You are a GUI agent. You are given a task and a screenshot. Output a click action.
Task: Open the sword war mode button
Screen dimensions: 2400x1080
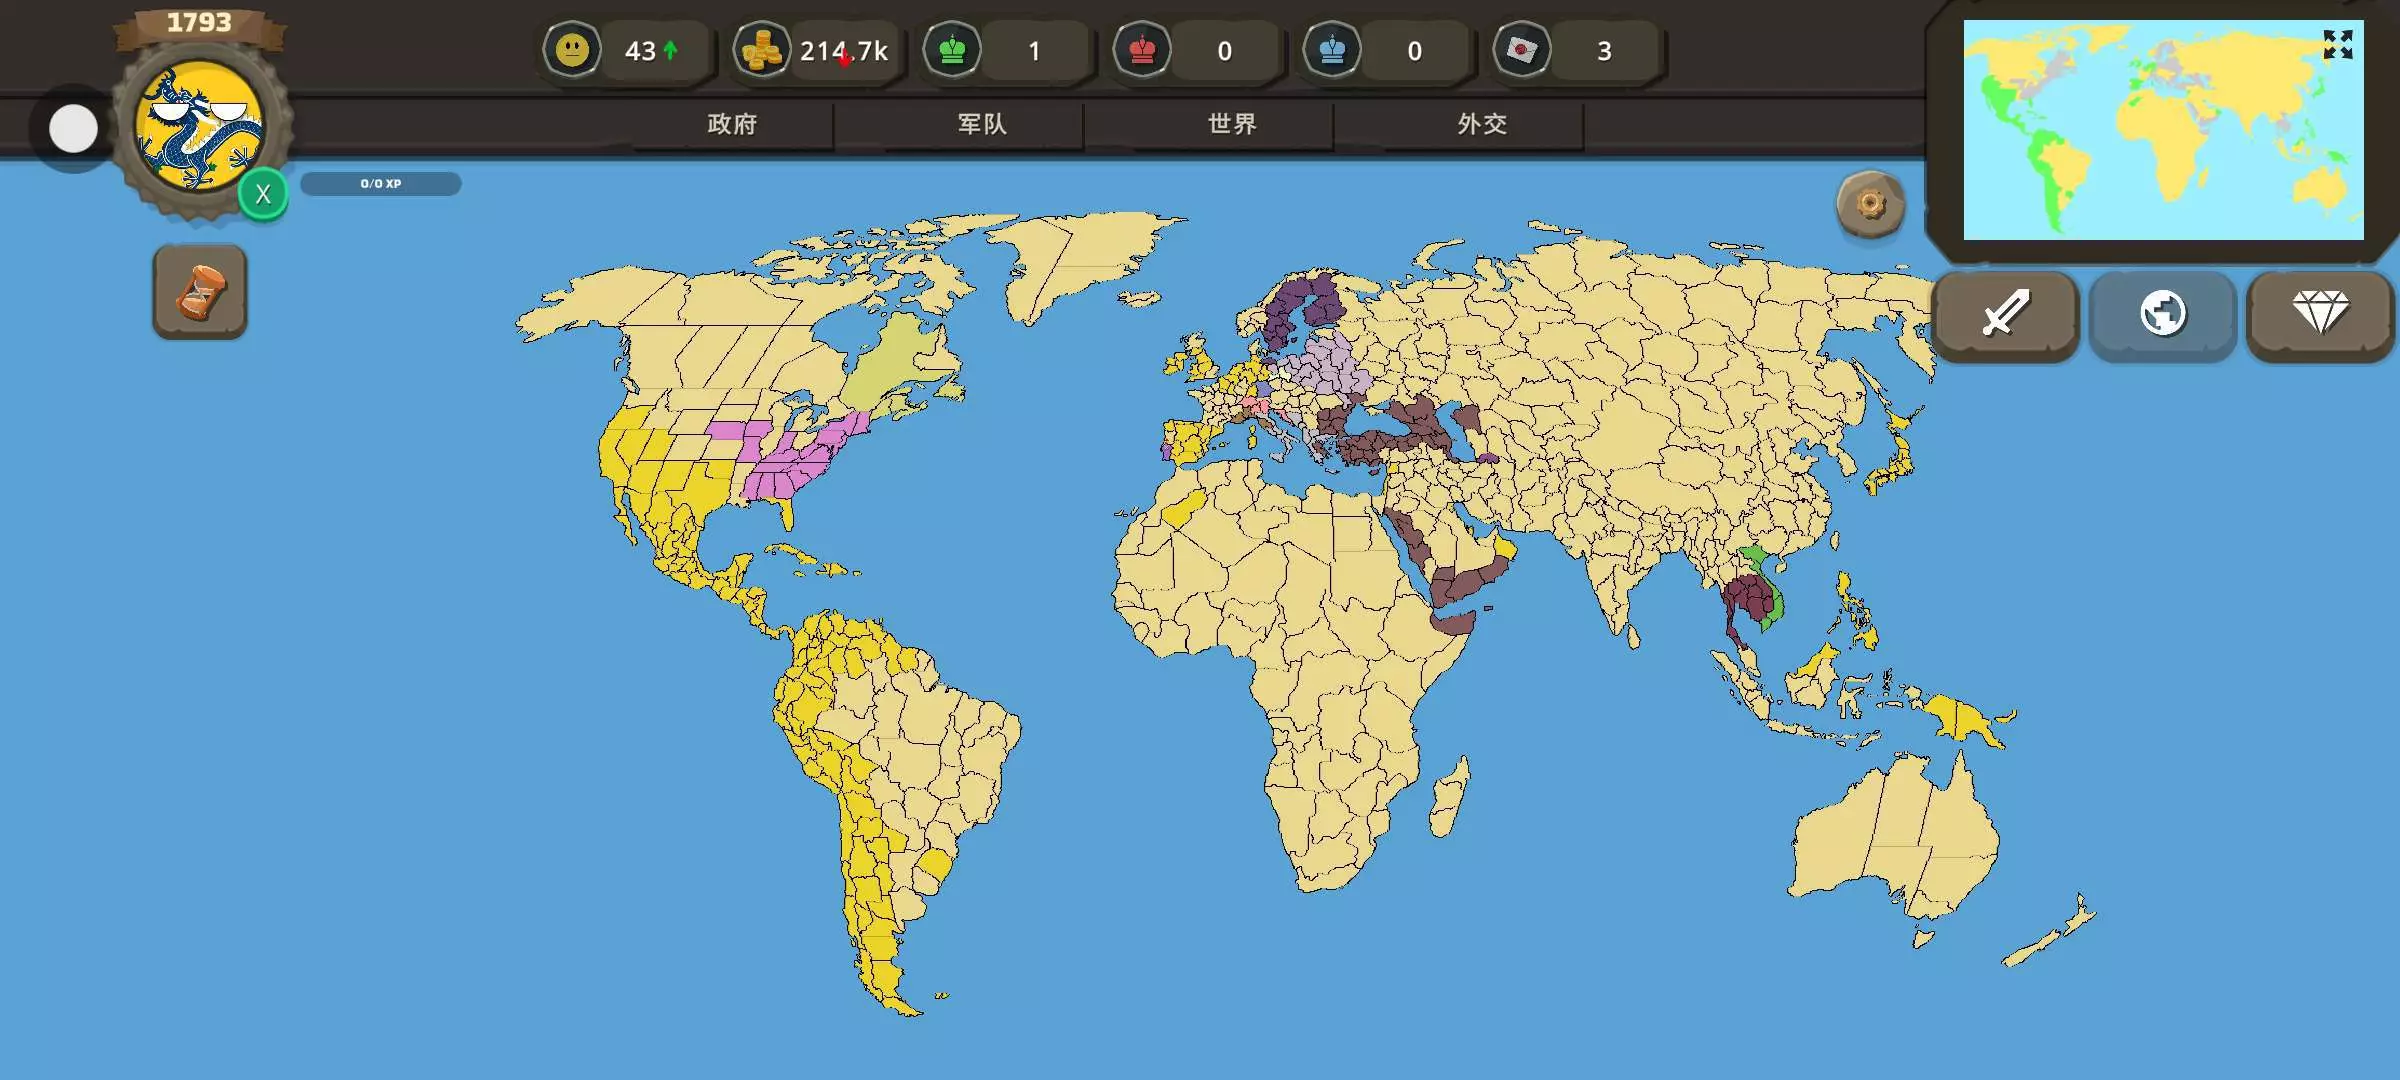coord(2005,314)
